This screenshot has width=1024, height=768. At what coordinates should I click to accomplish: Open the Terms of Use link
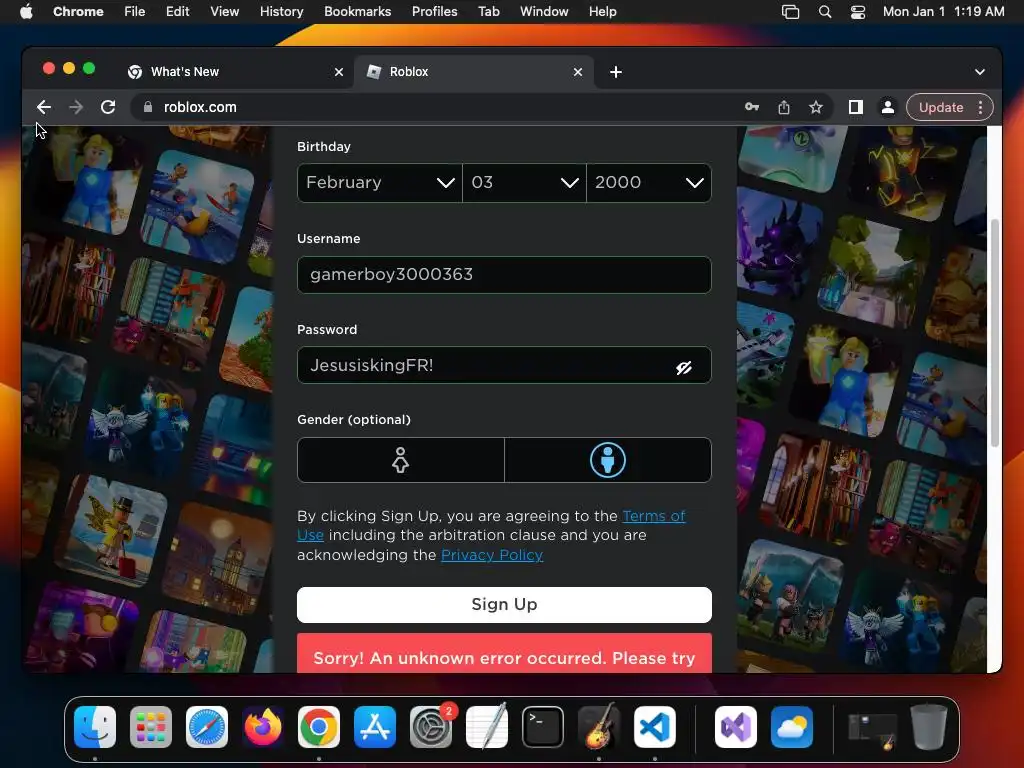(654, 516)
